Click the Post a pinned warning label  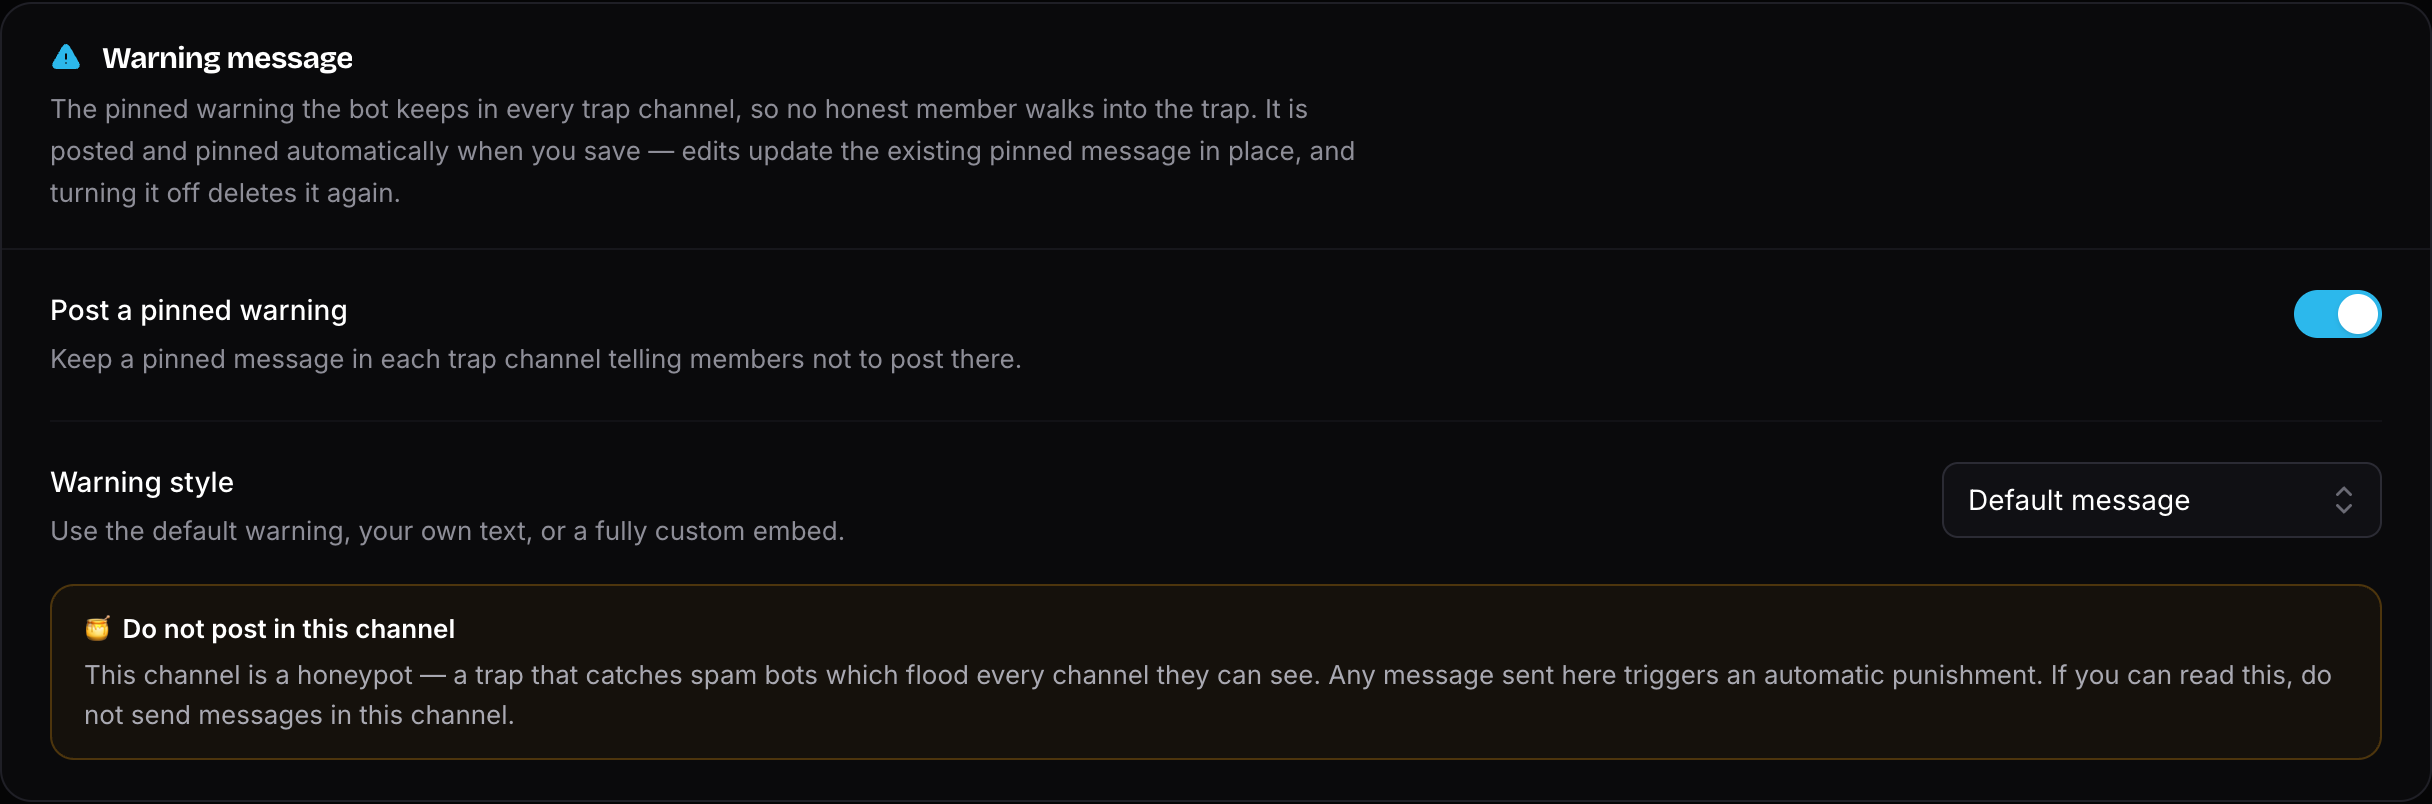coord(199,311)
